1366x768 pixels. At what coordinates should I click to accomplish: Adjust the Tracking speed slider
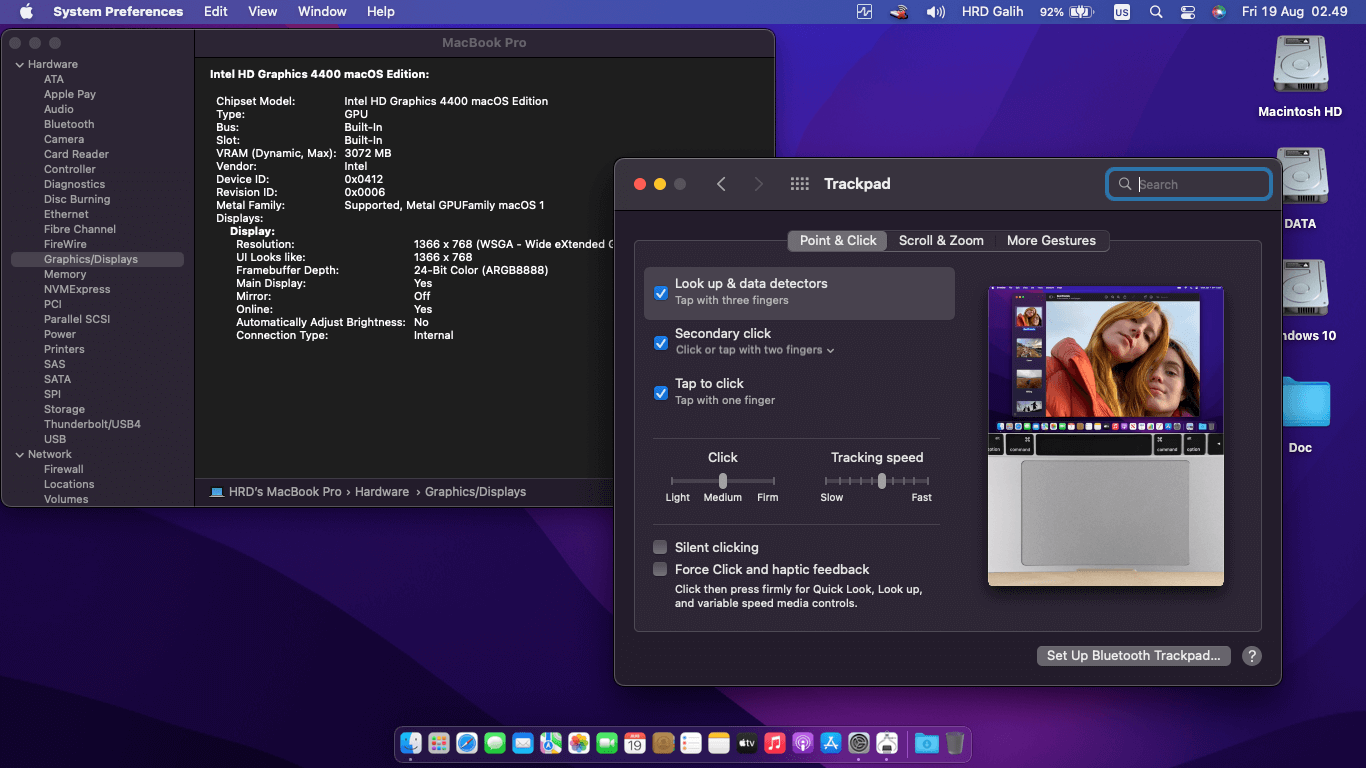pyautogui.click(x=877, y=481)
